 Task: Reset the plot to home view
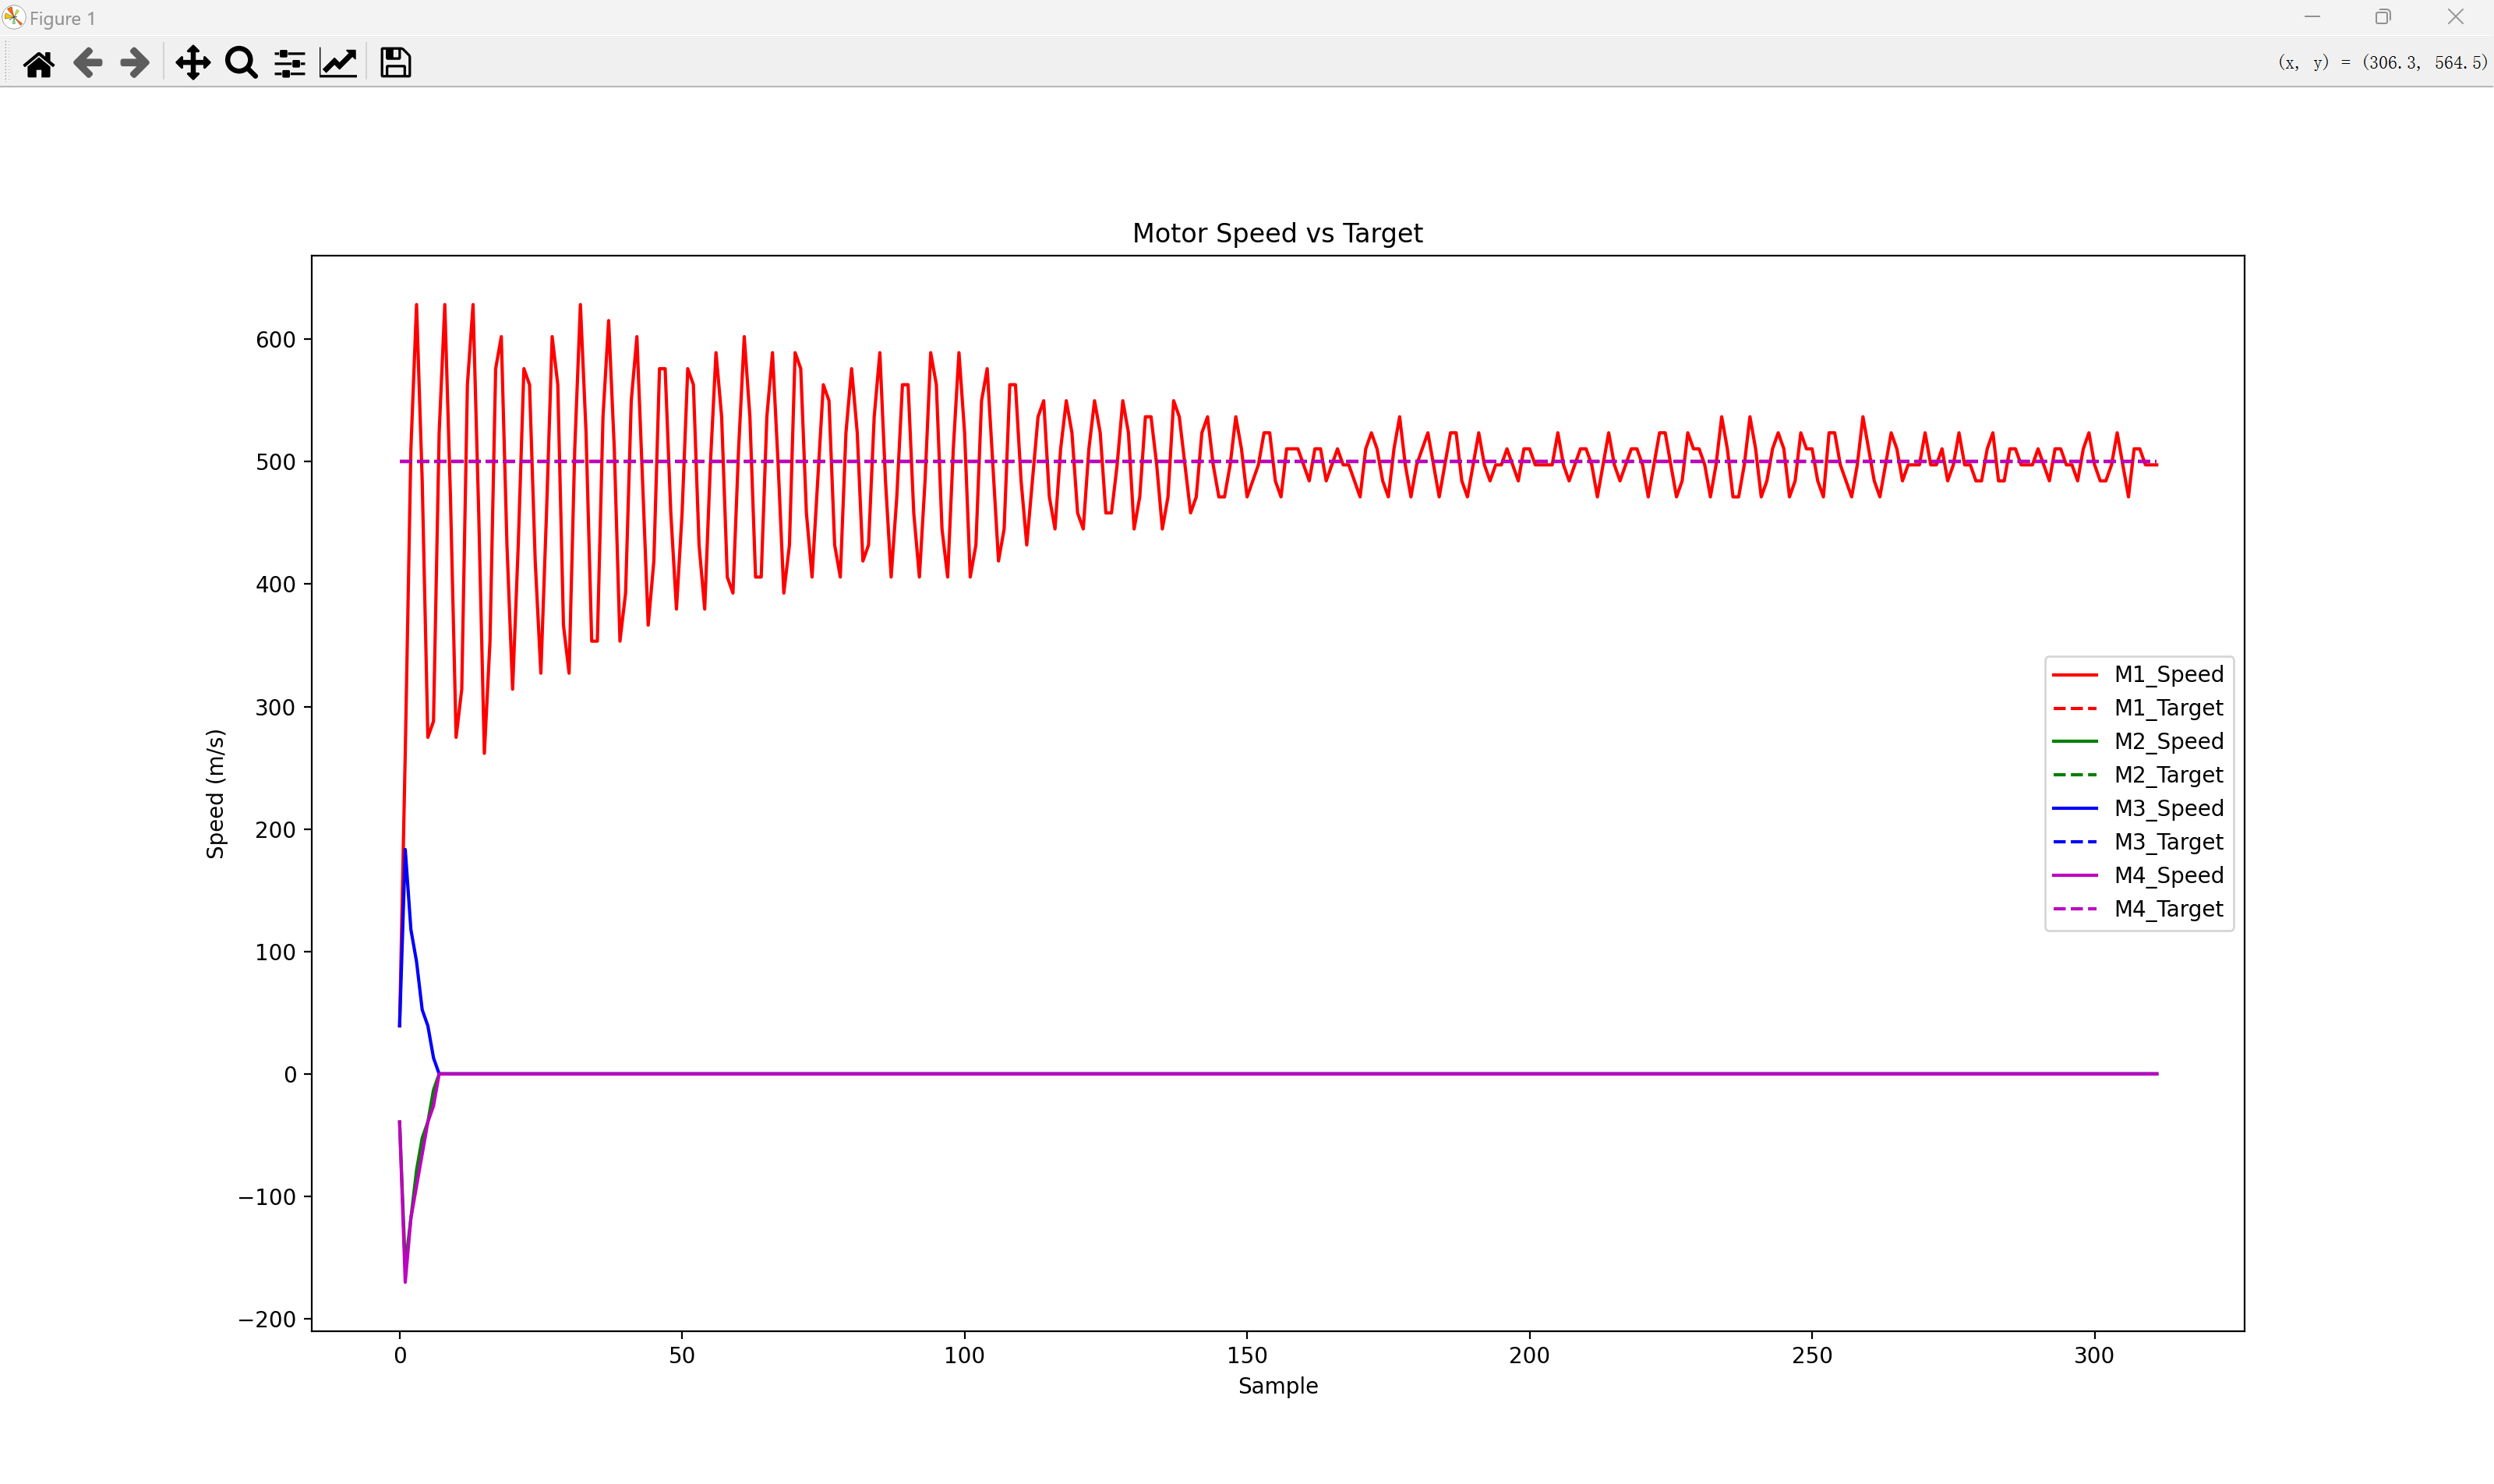tap(39, 63)
